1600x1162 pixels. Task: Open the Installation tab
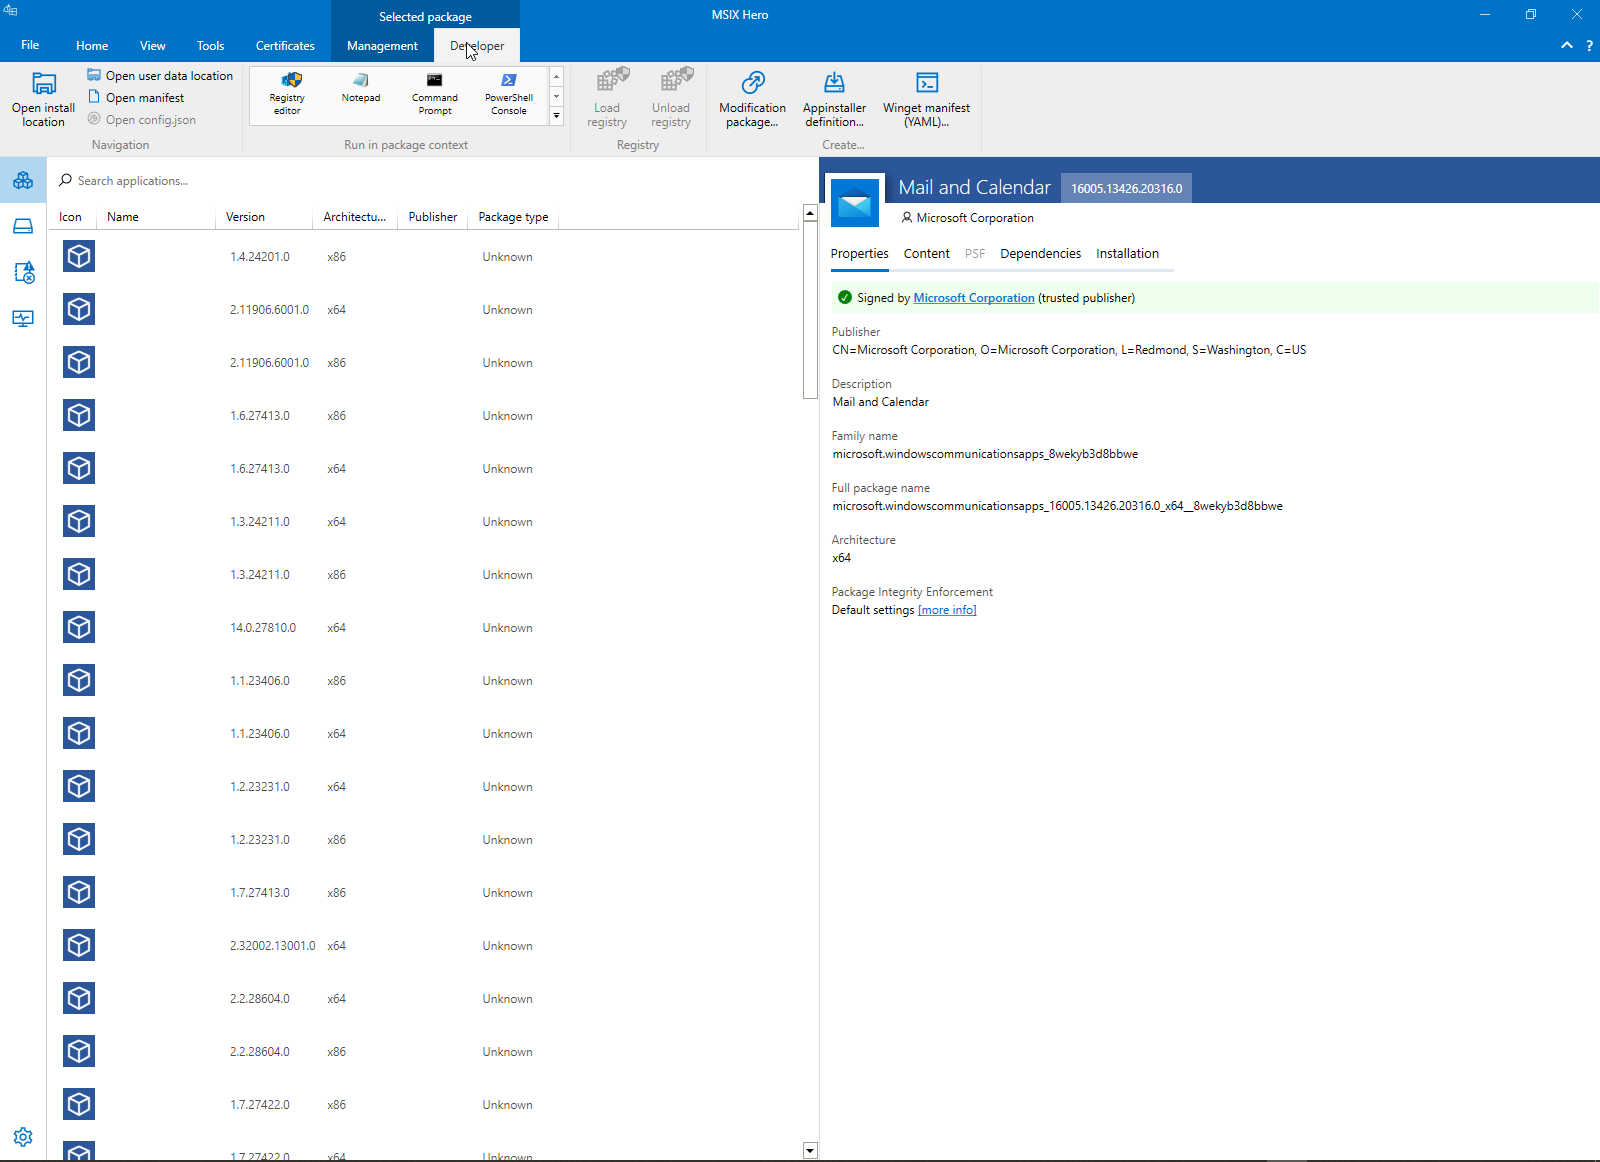click(1127, 254)
